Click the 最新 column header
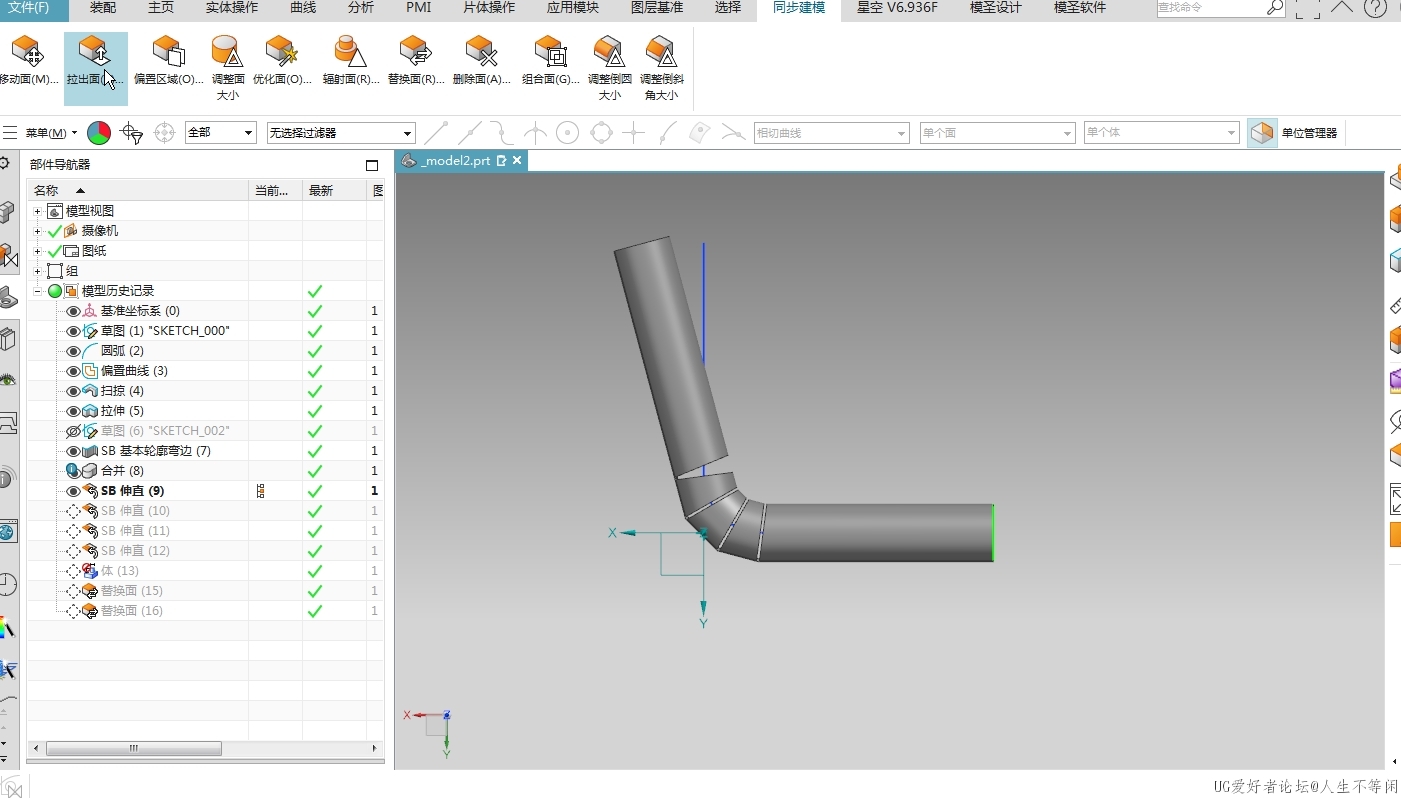The image size is (1401, 798). tap(335, 190)
